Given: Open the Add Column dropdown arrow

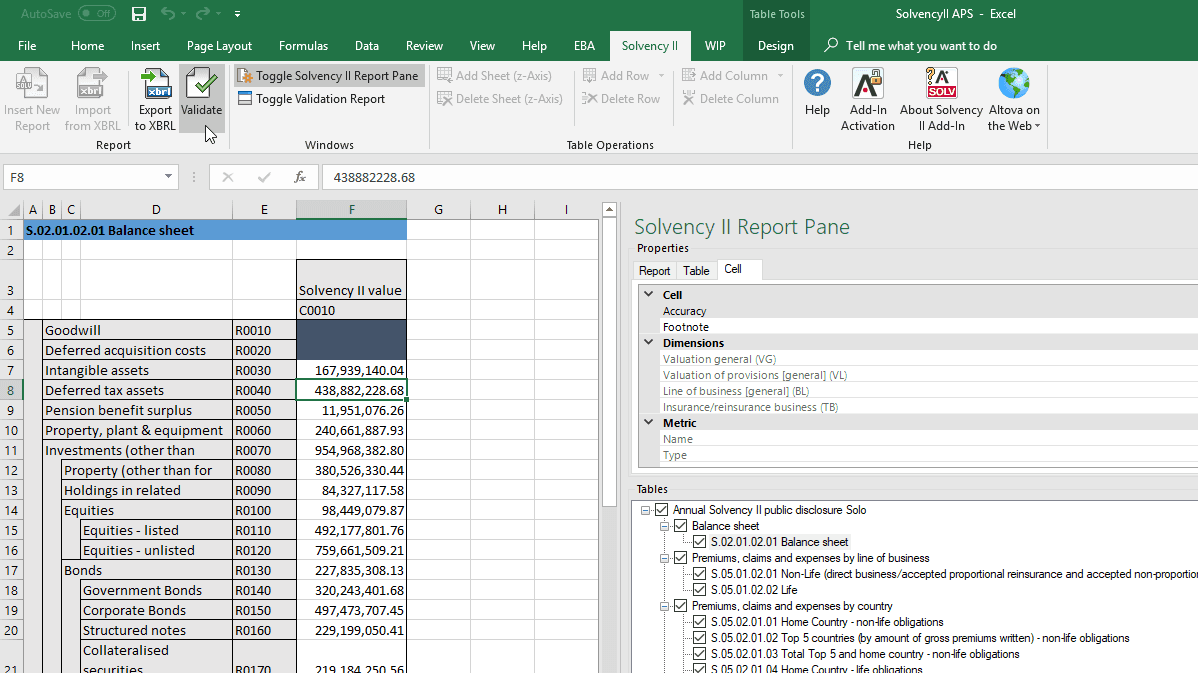Looking at the screenshot, I should click(x=780, y=76).
